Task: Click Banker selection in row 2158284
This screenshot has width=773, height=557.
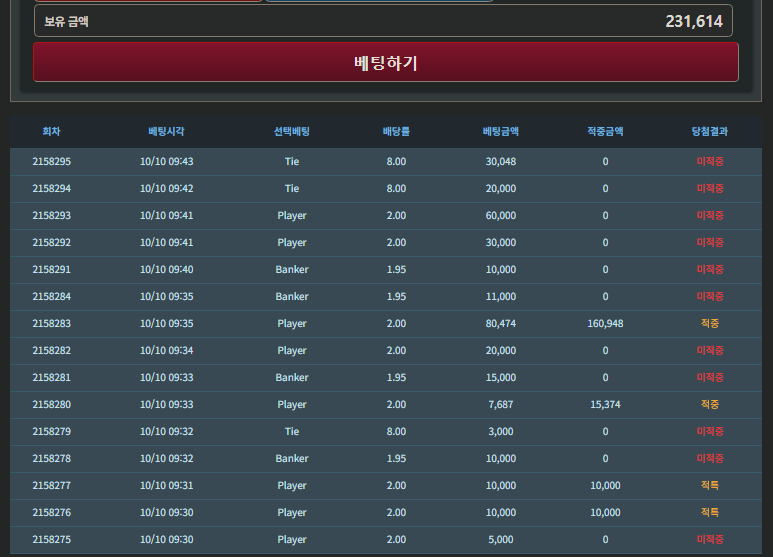Action: 292,297
